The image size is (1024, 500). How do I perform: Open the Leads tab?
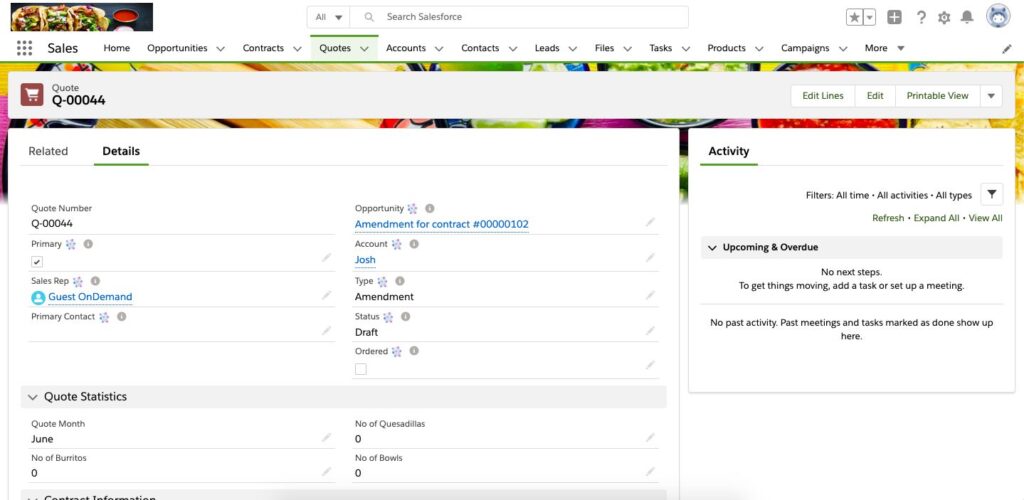coord(547,48)
